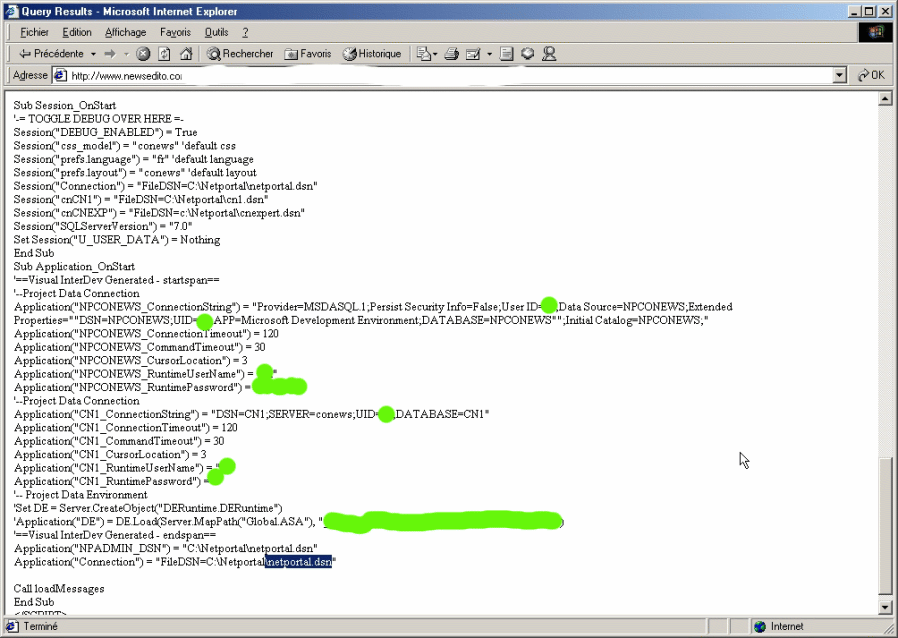Click the vertical scrollbar up arrow
Screen dimensions: 898x638
coord(883,99)
